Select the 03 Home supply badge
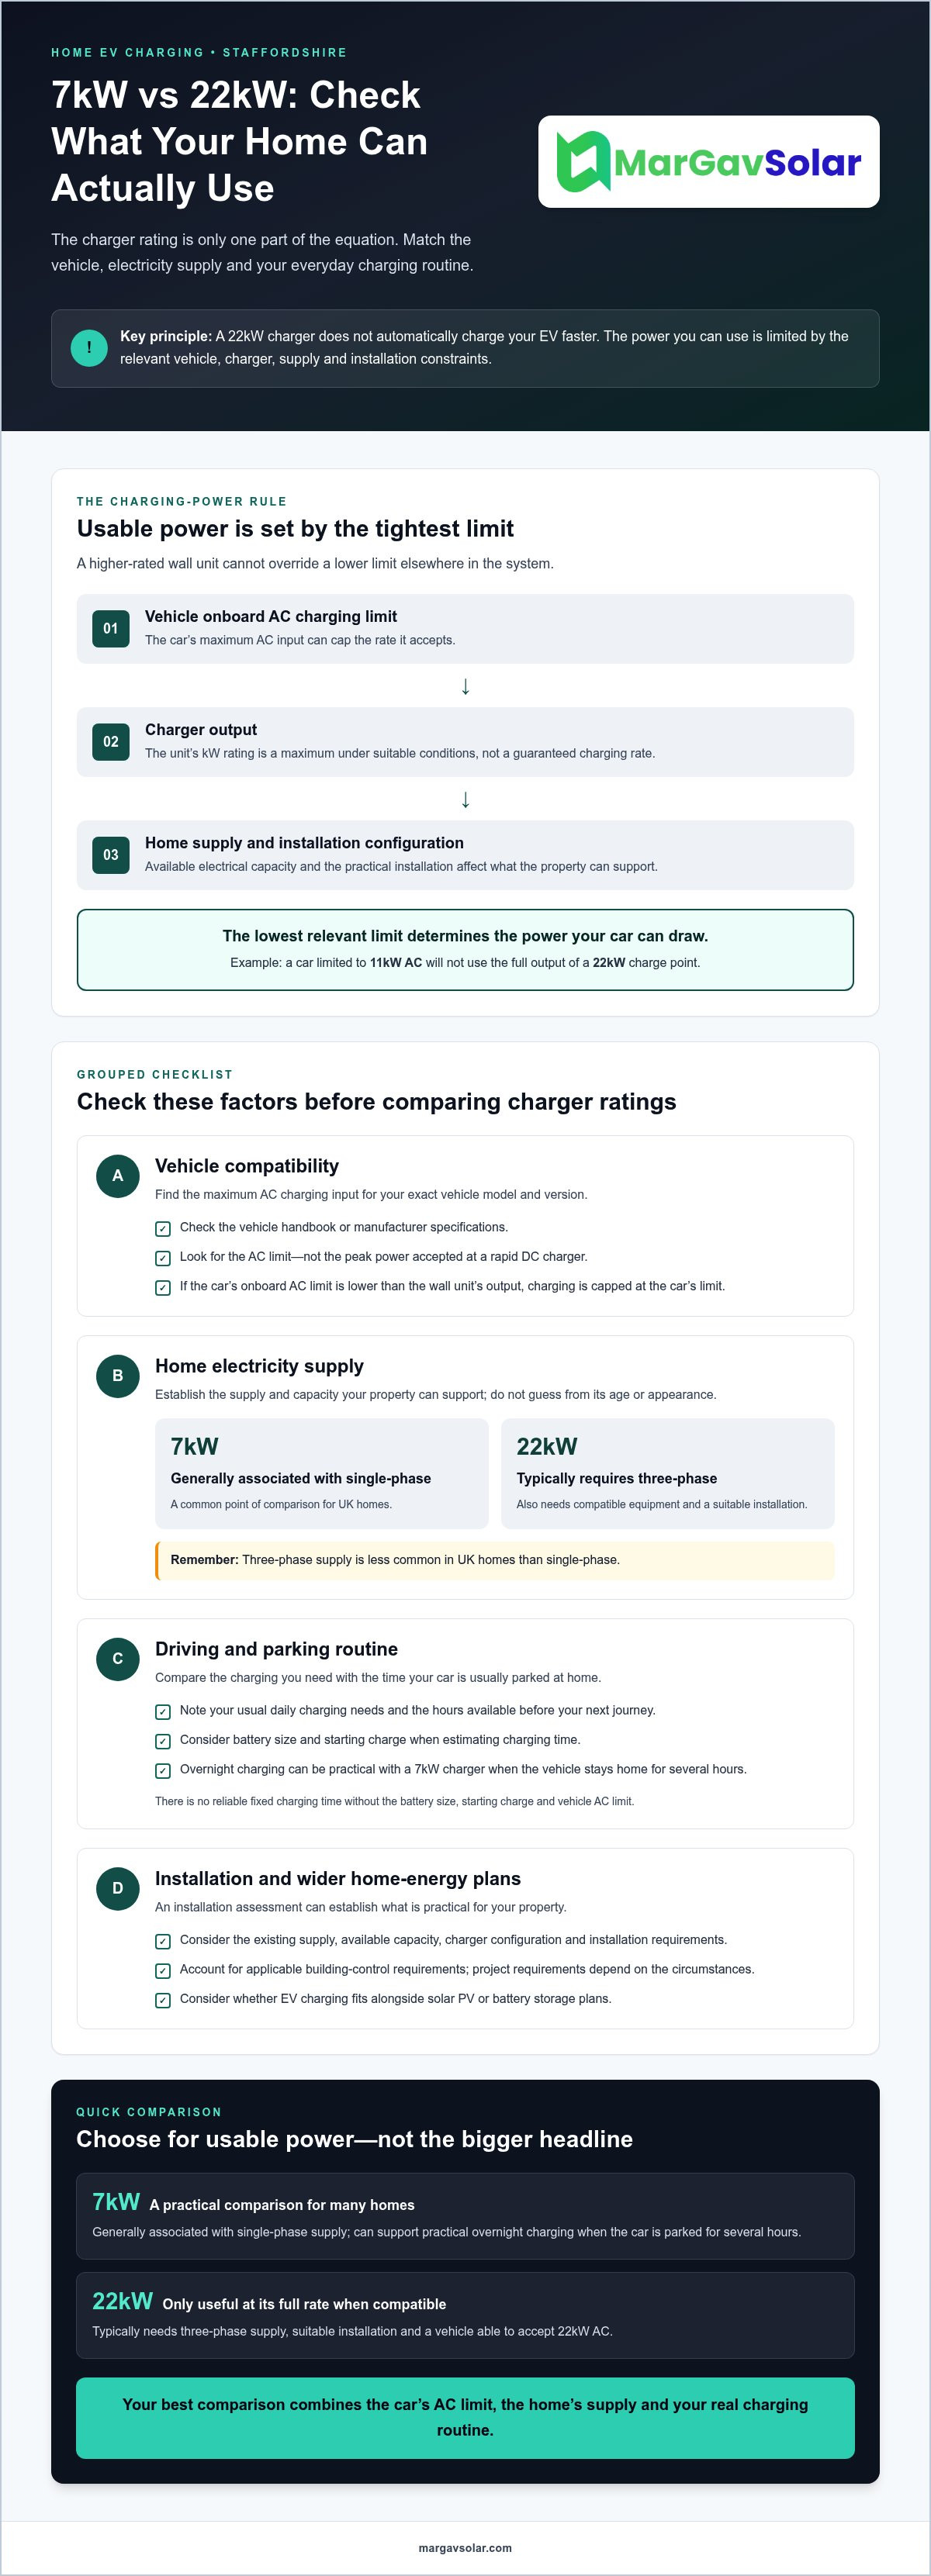931x2576 pixels. tap(111, 855)
